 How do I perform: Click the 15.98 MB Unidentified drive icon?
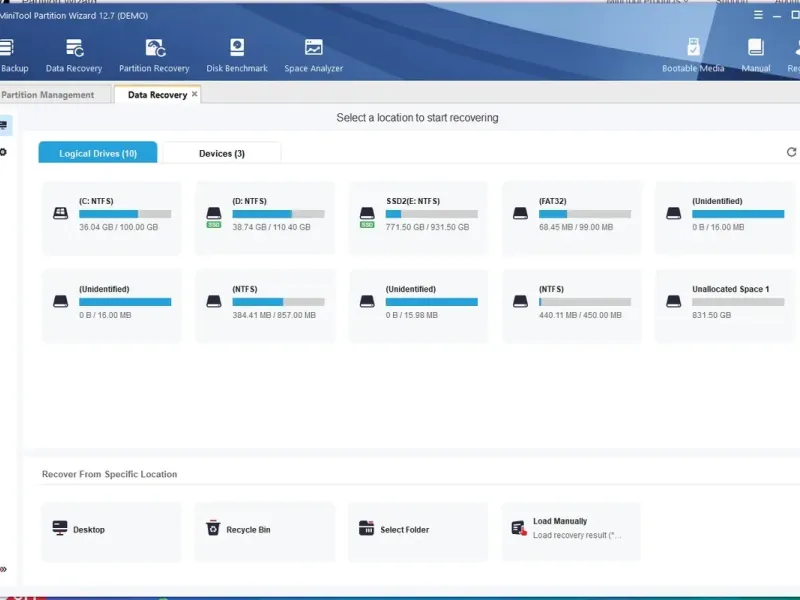(367, 302)
